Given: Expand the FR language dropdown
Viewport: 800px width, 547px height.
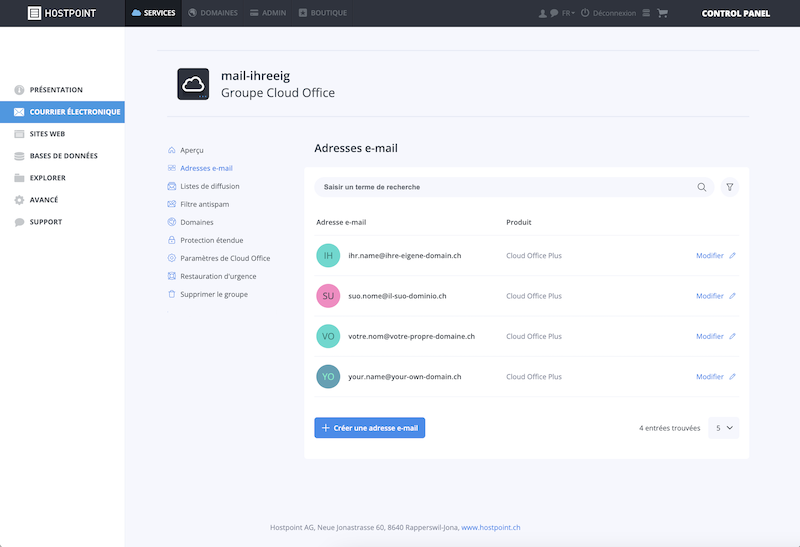Looking at the screenshot, I should pos(568,13).
